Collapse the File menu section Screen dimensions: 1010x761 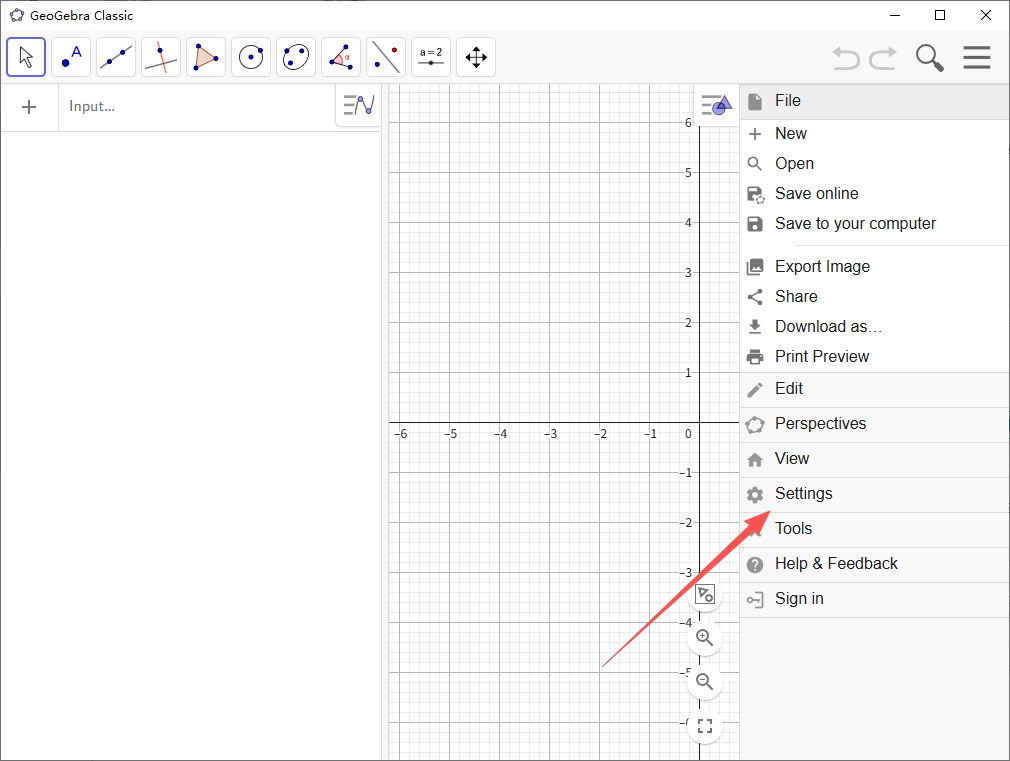pos(875,101)
